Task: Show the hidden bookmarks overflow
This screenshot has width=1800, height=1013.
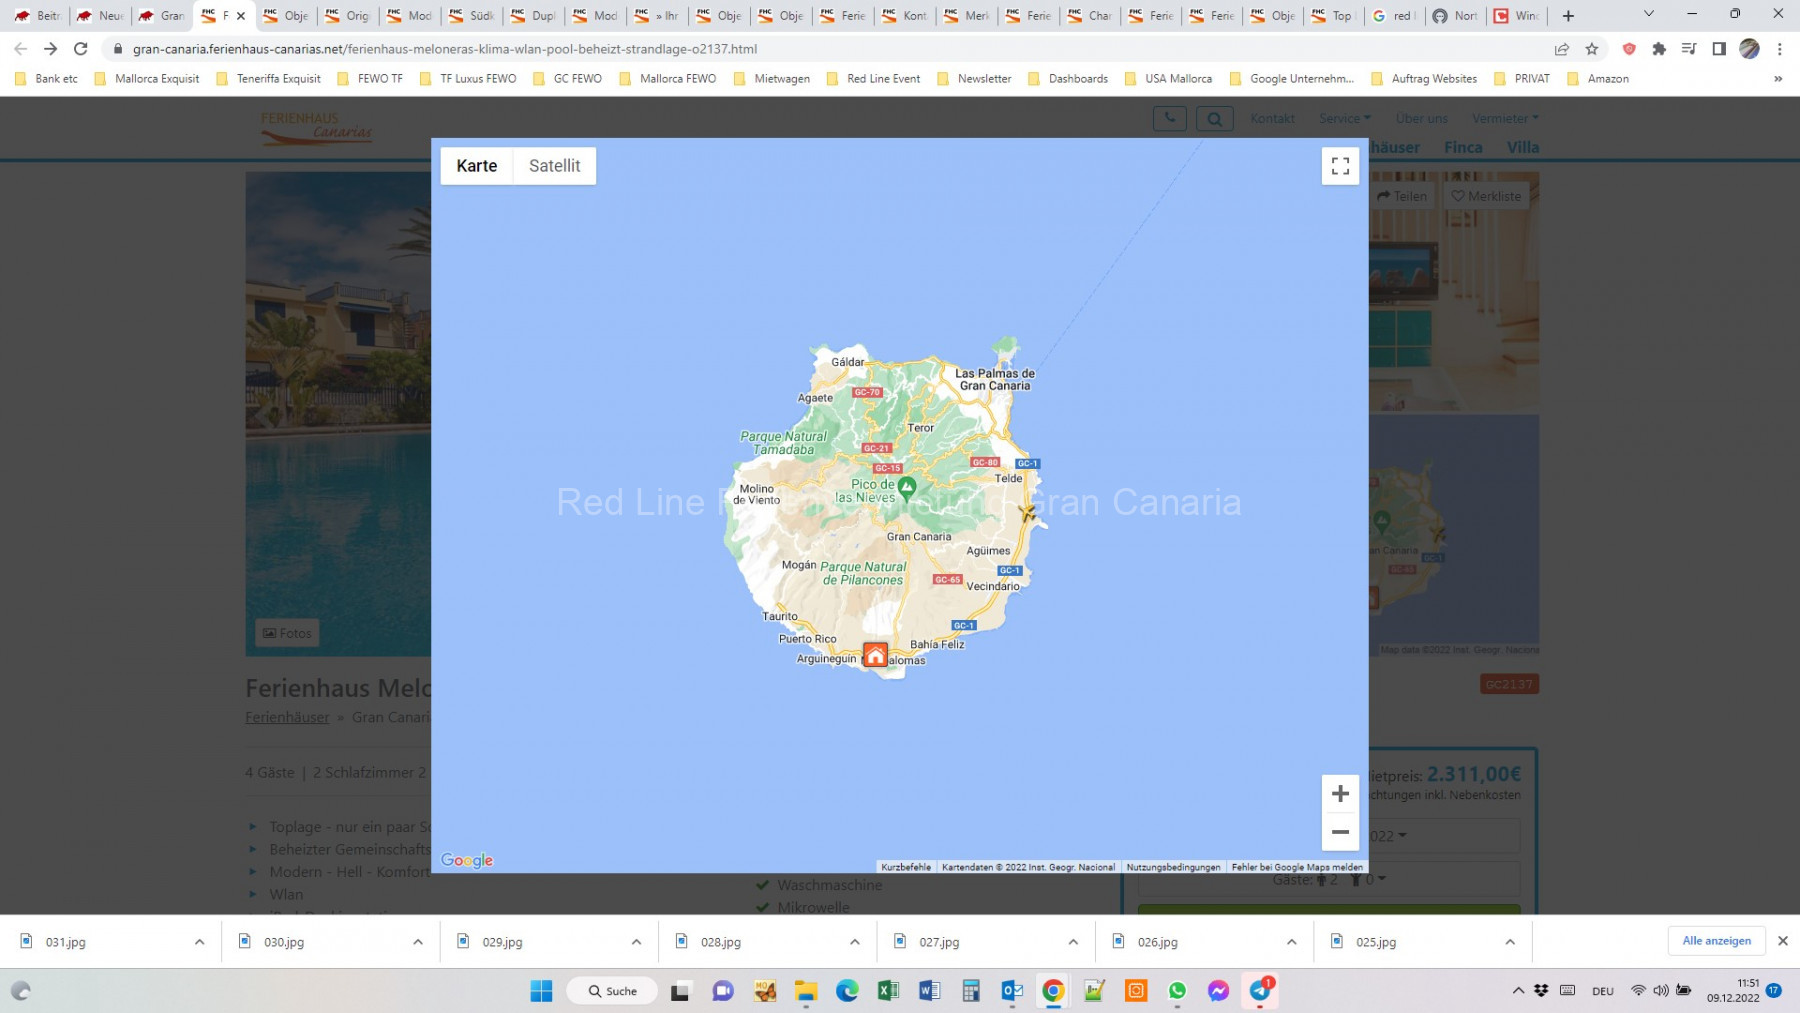Action: pyautogui.click(x=1778, y=78)
